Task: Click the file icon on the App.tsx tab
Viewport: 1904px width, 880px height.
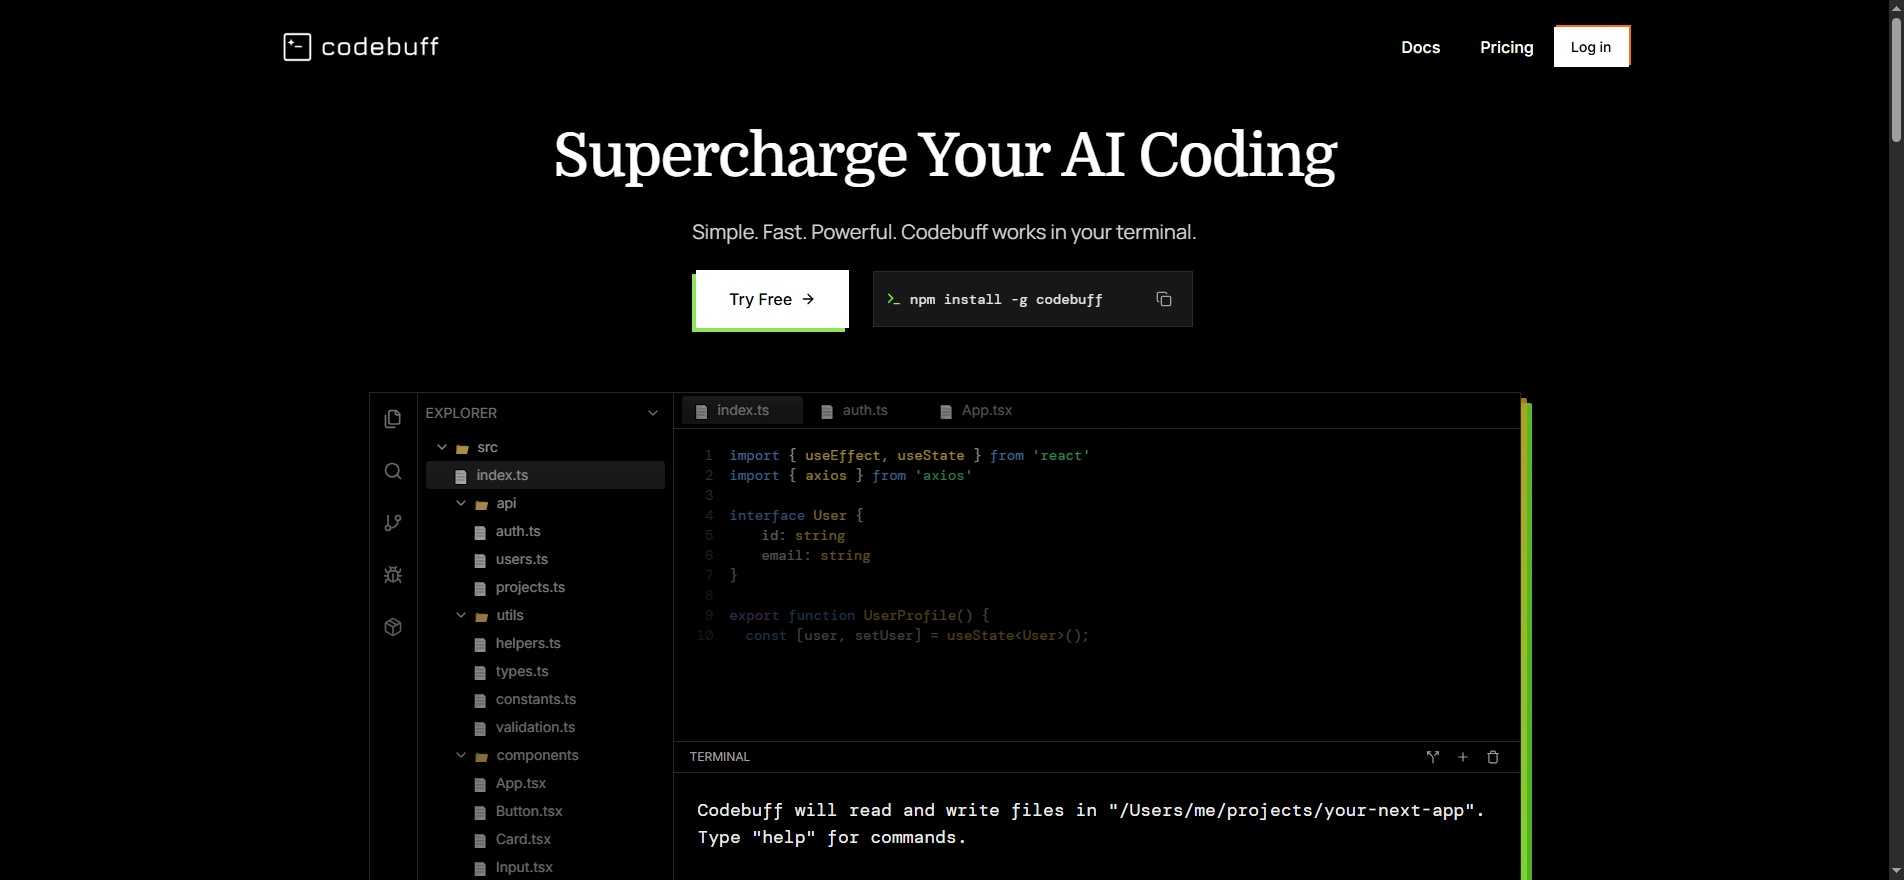Action: point(946,411)
